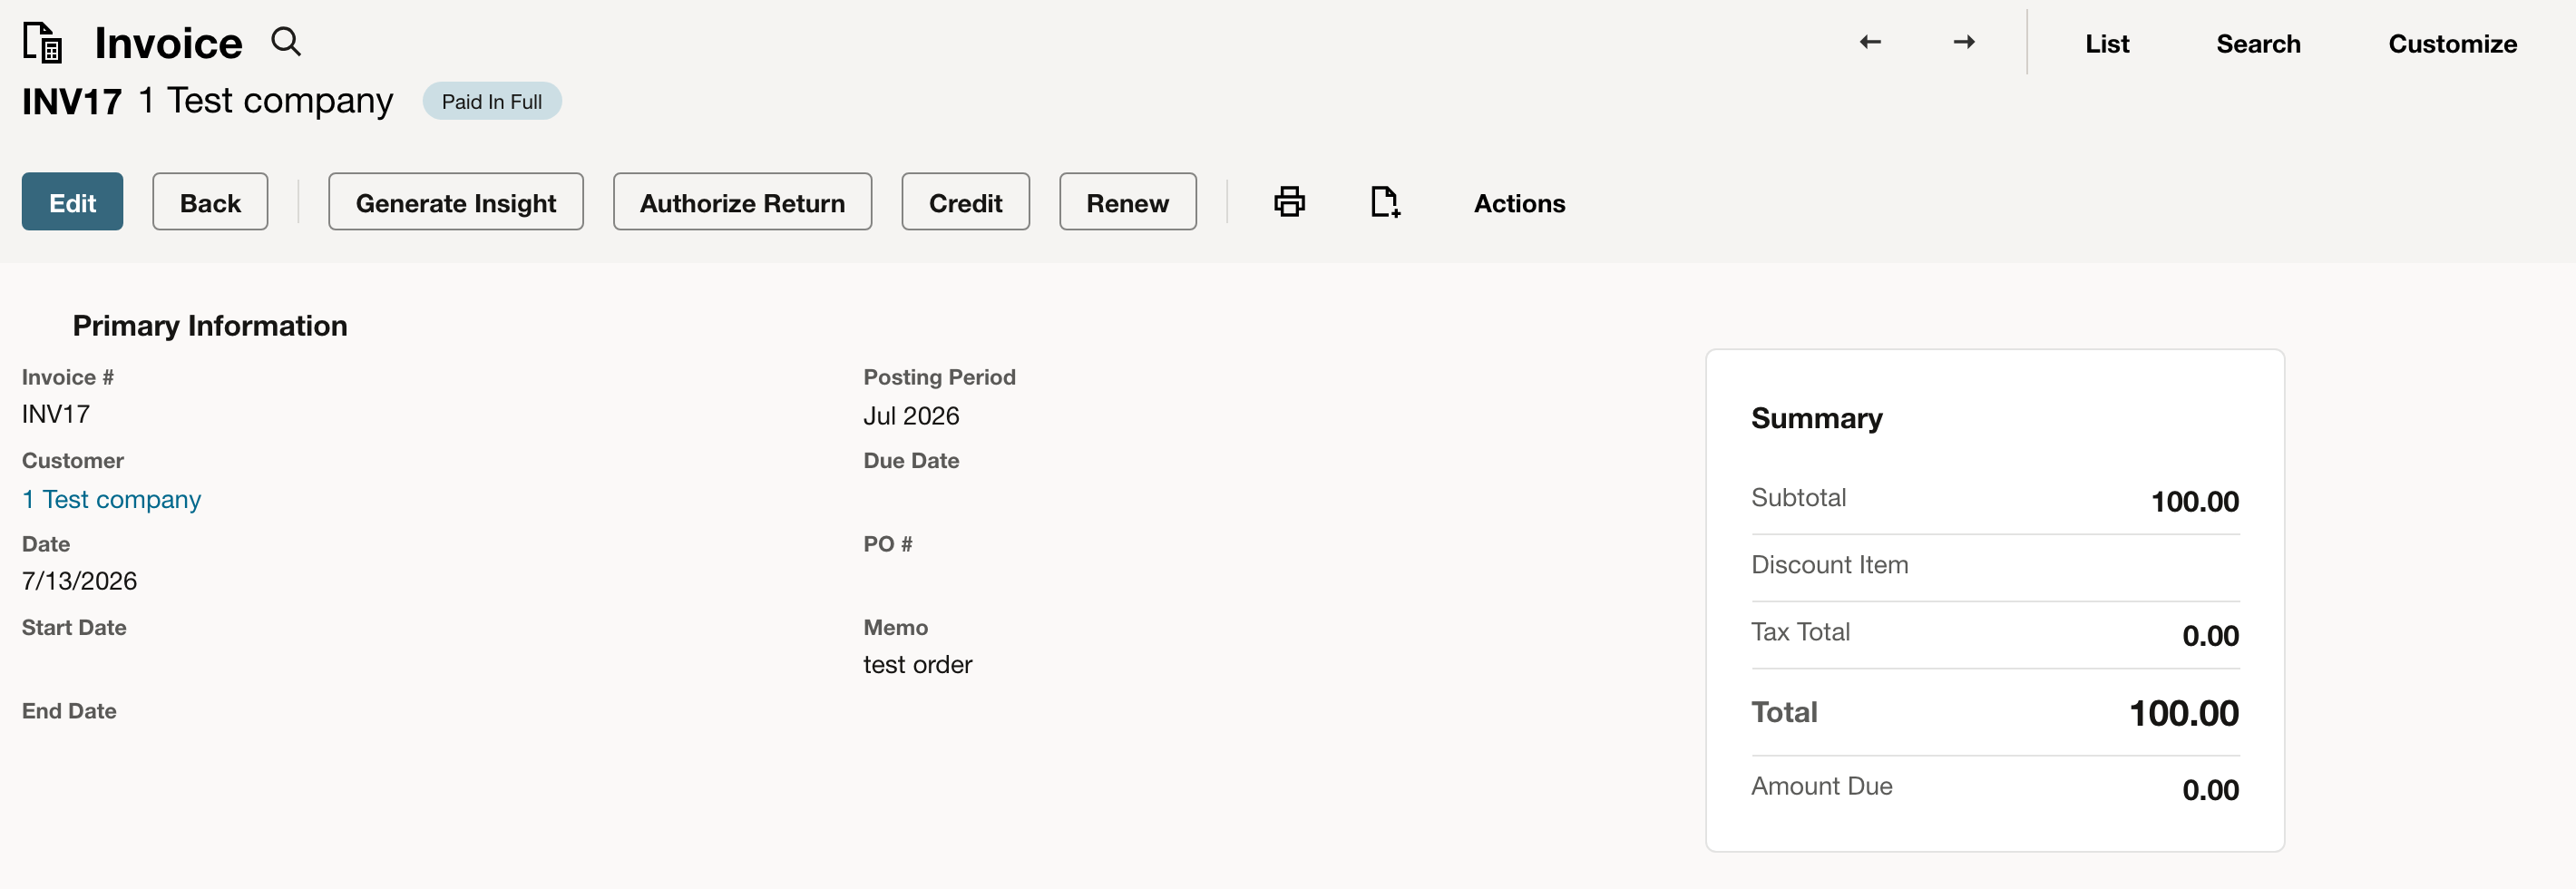Click the 7/13/2026 date value
Image resolution: width=2576 pixels, height=889 pixels.
coord(79,581)
